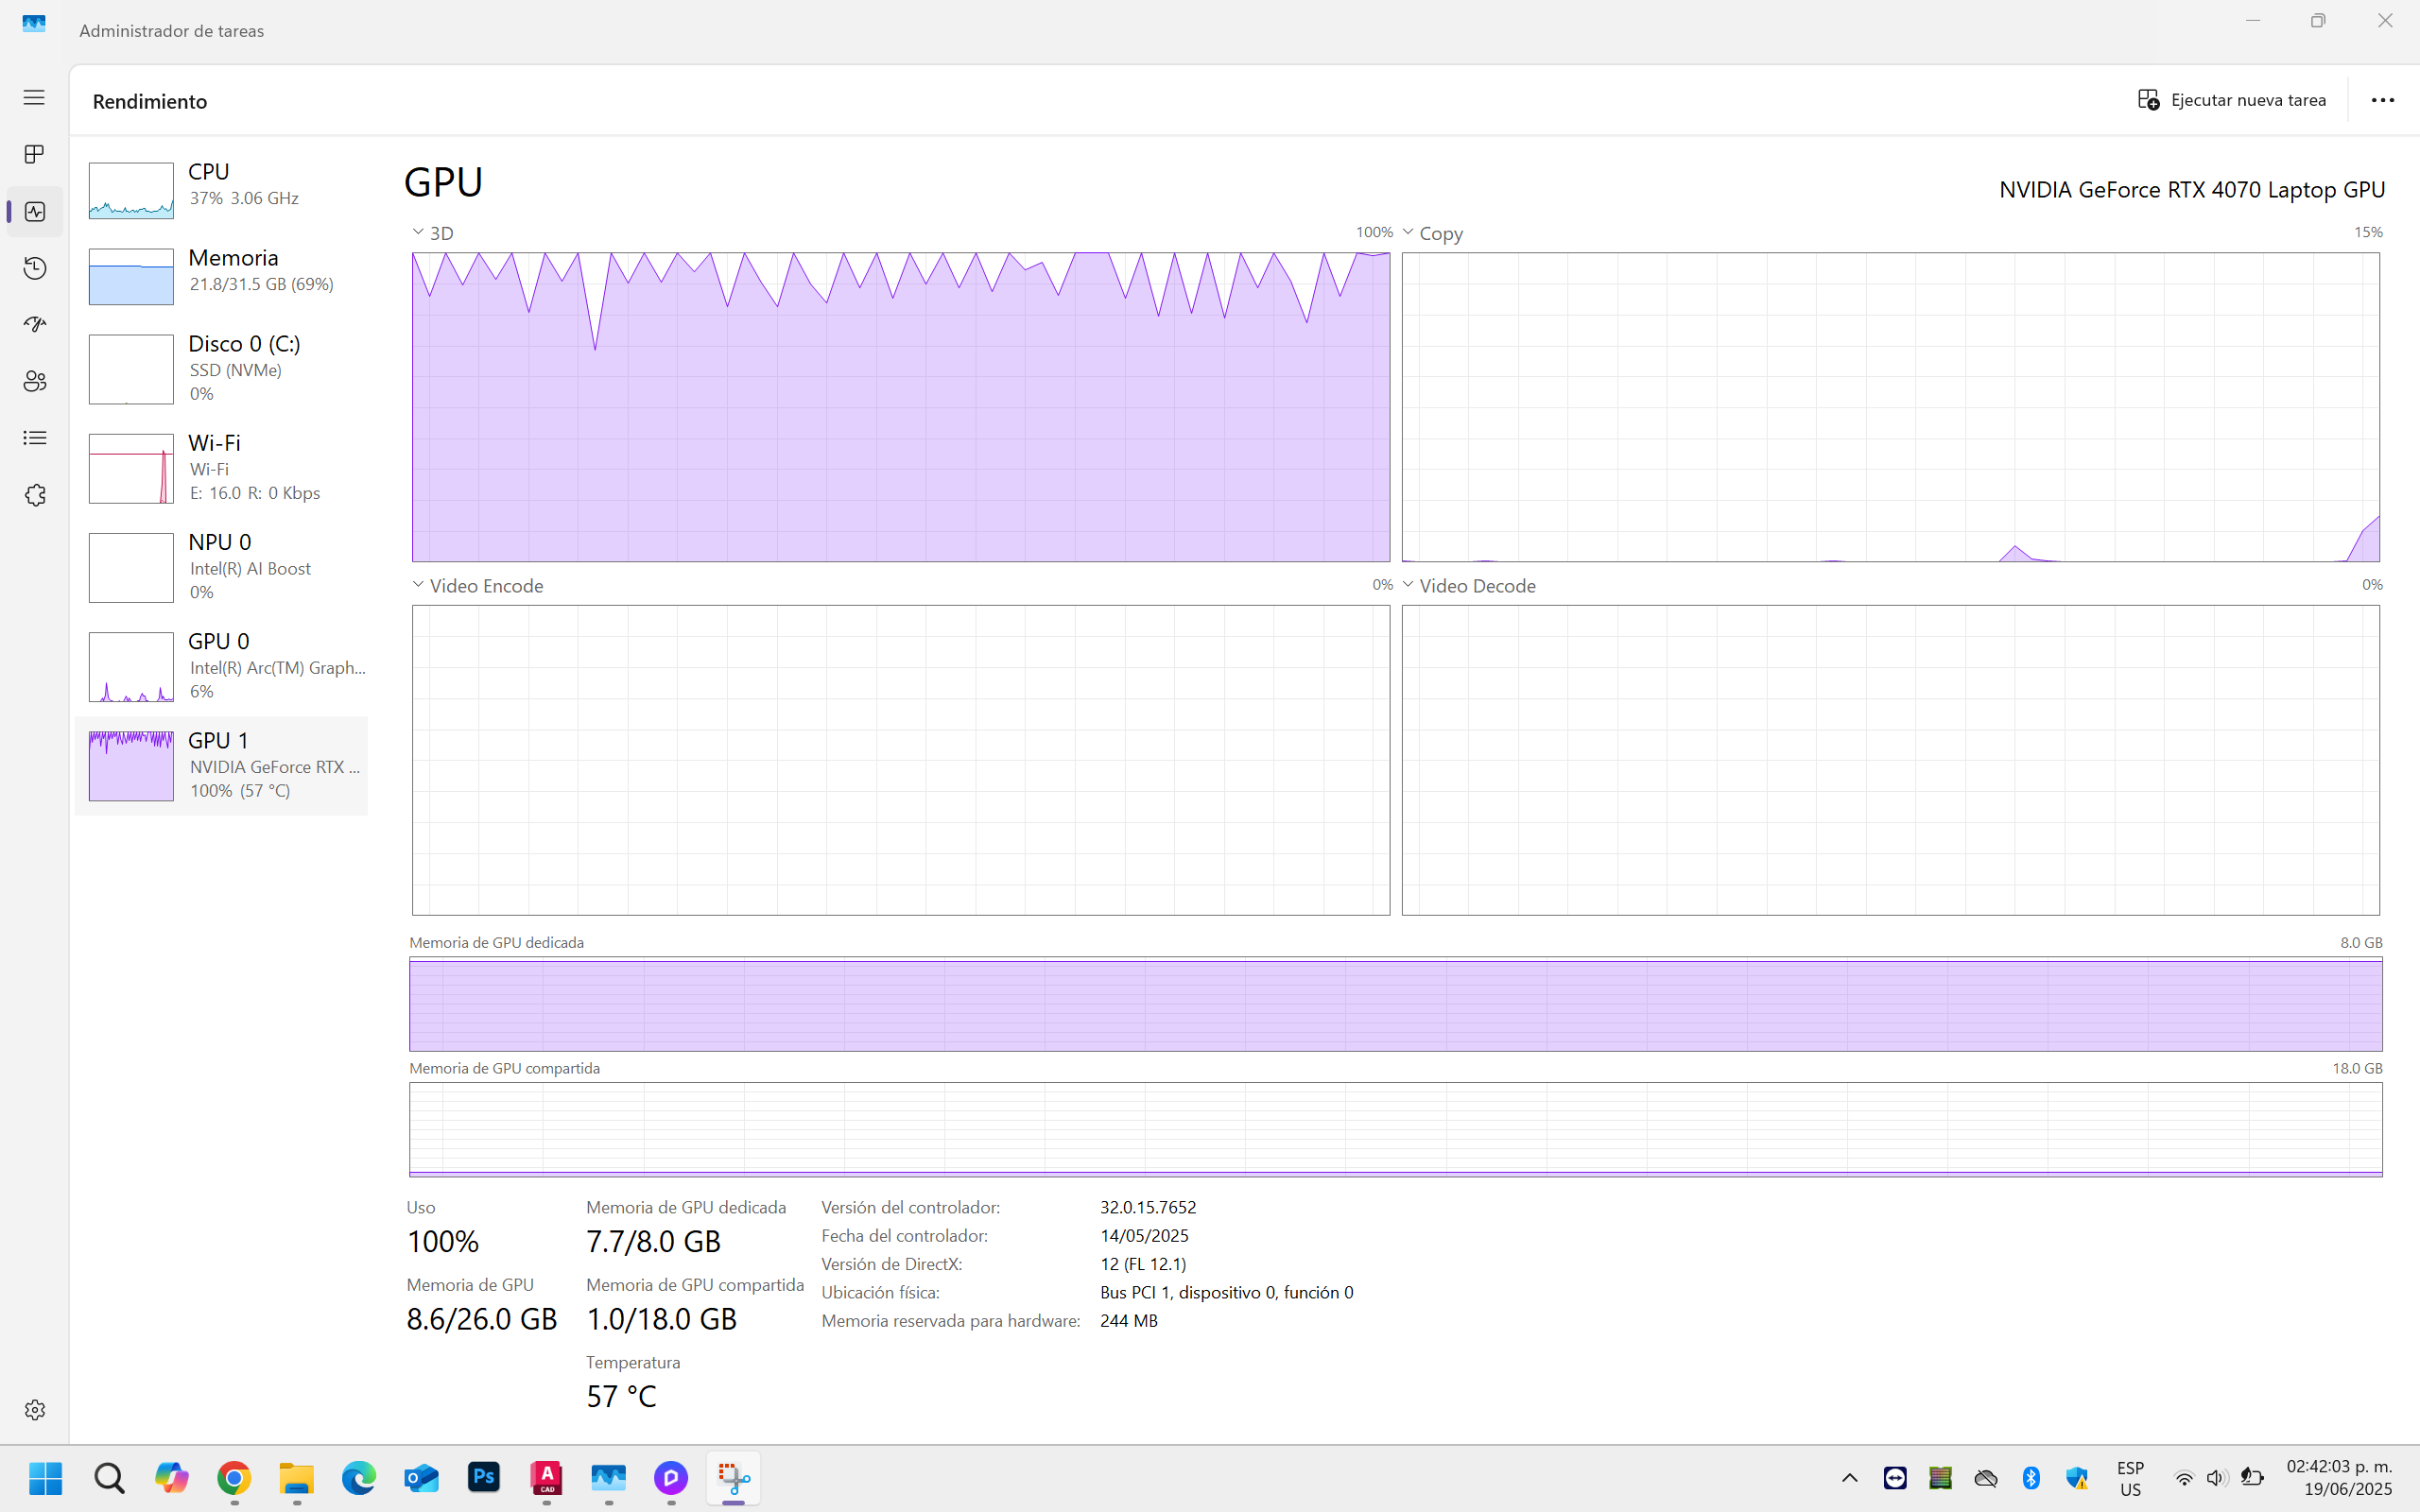Click the 57 °C temperature value

621,1396
